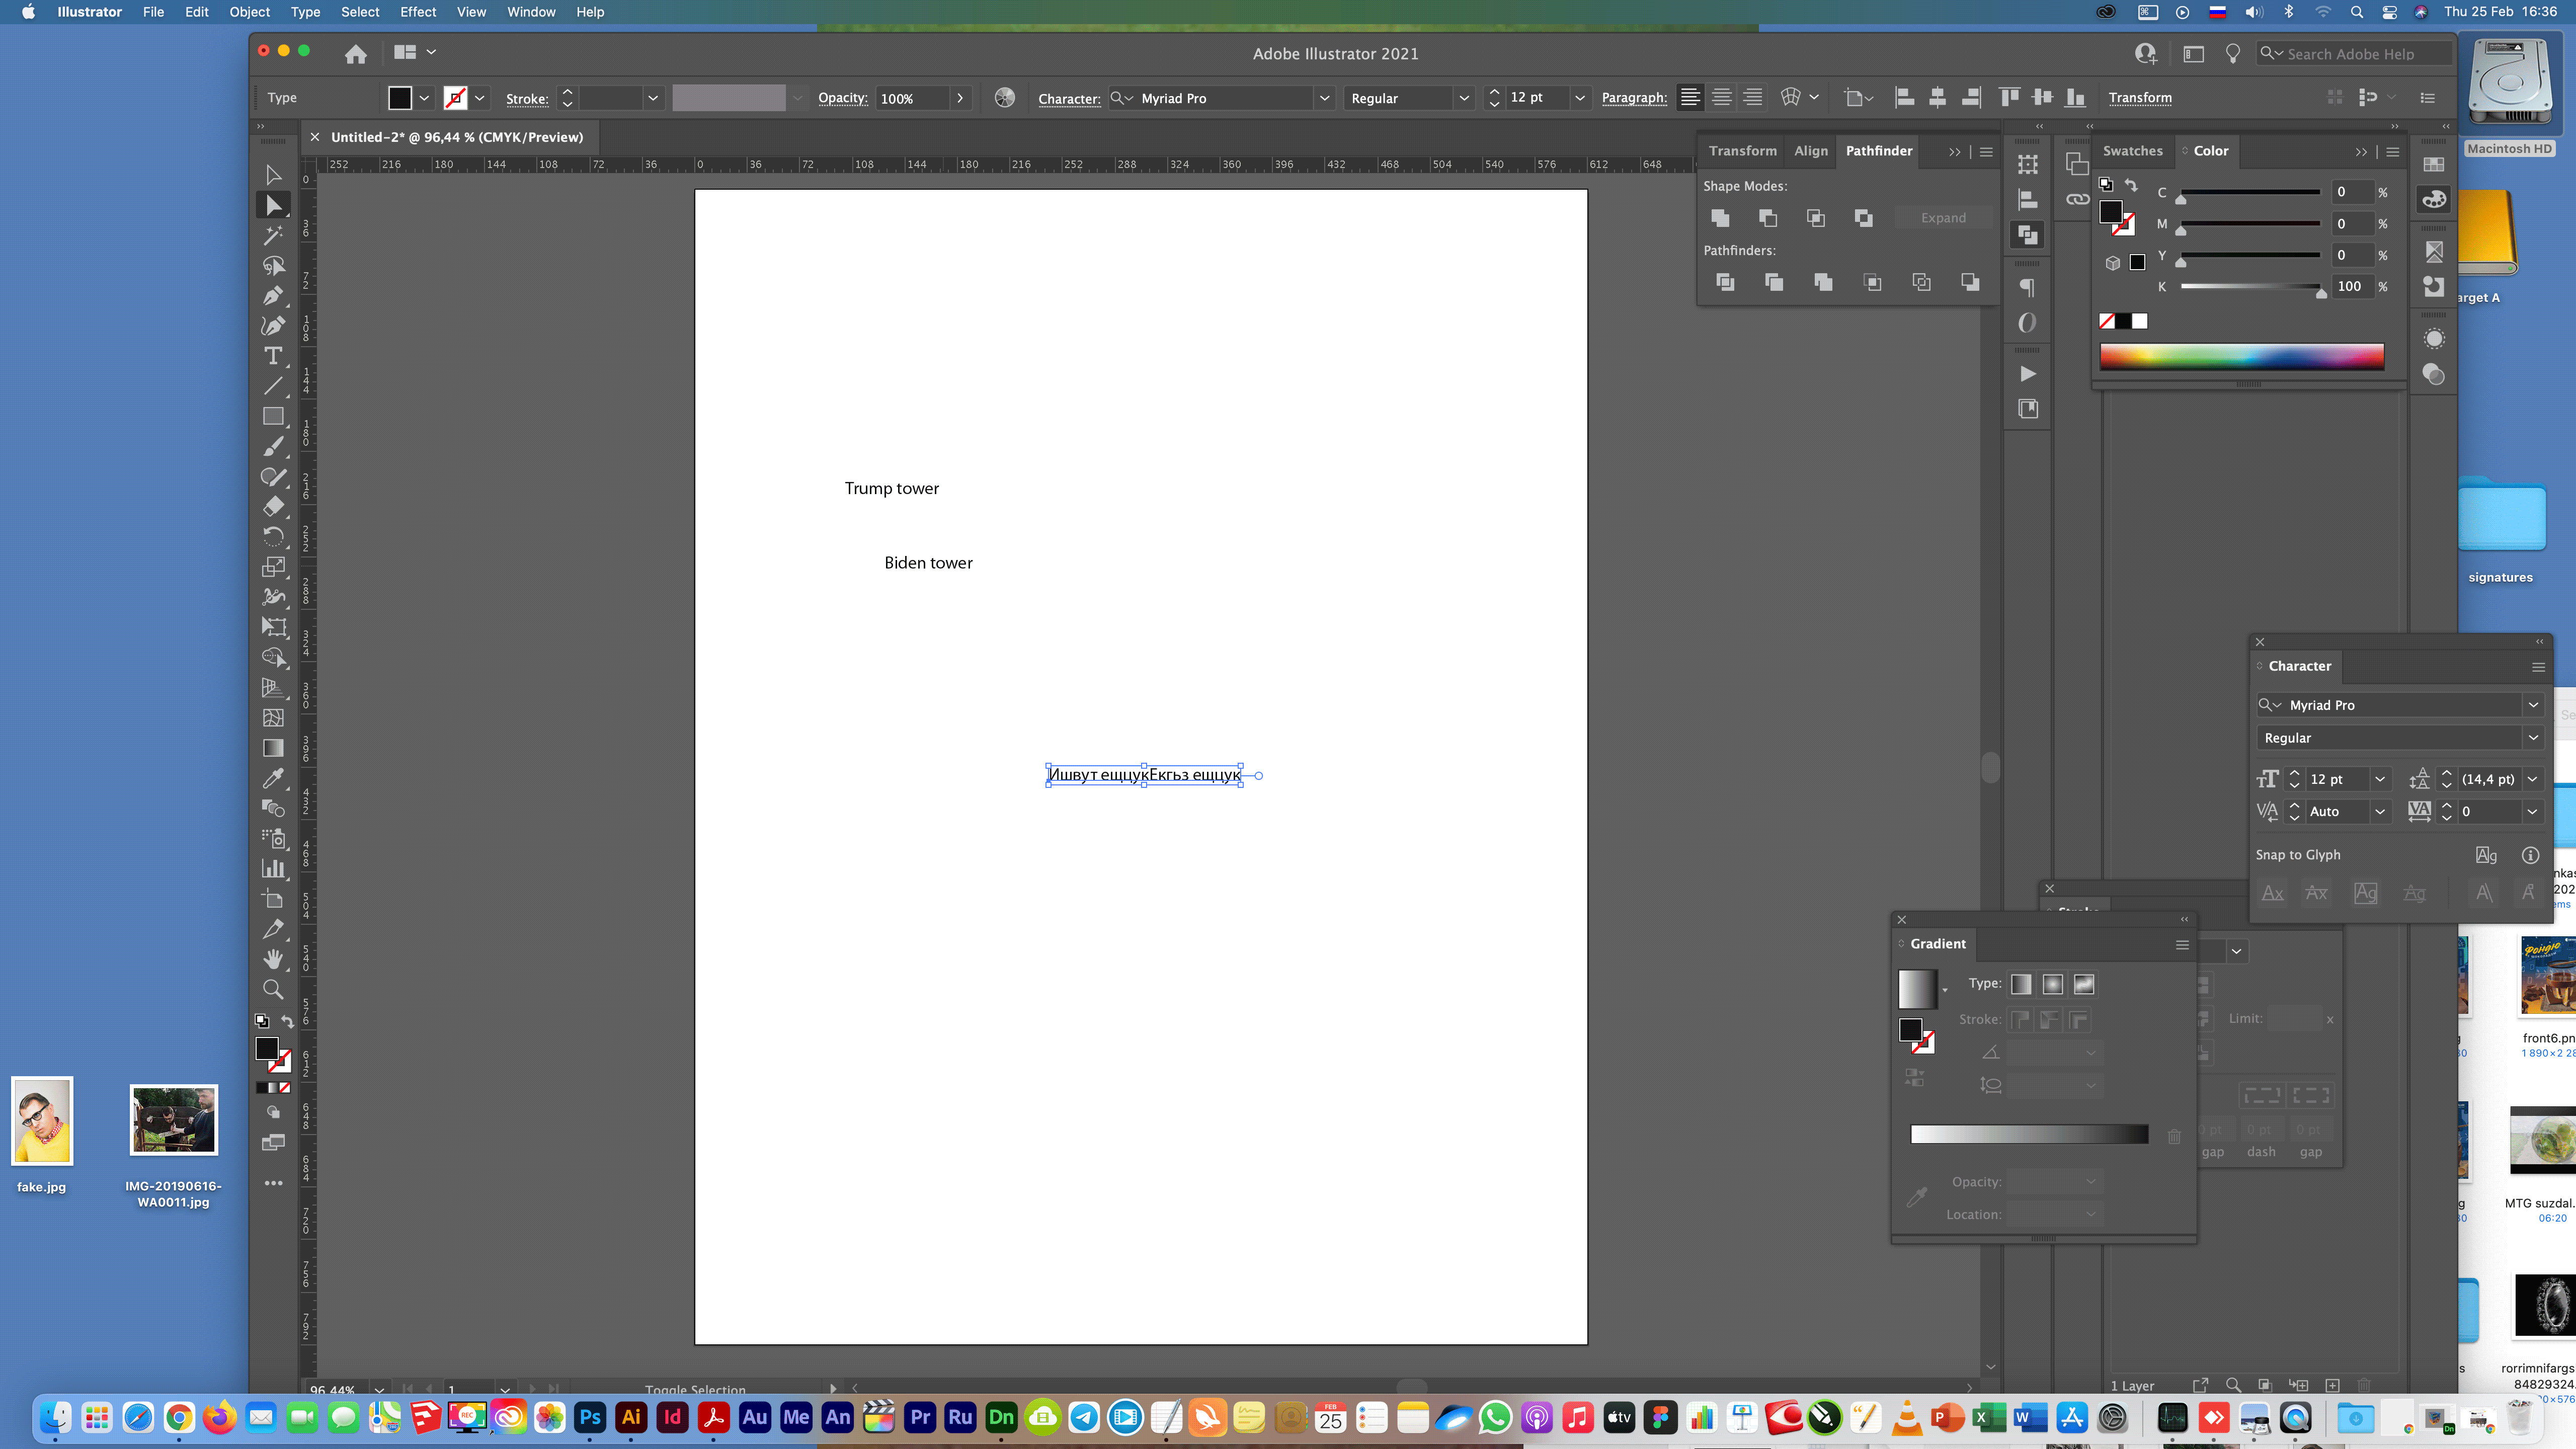The height and width of the screenshot is (1449, 2576).
Task: Swap fill and stroke colors
Action: coord(288,1022)
